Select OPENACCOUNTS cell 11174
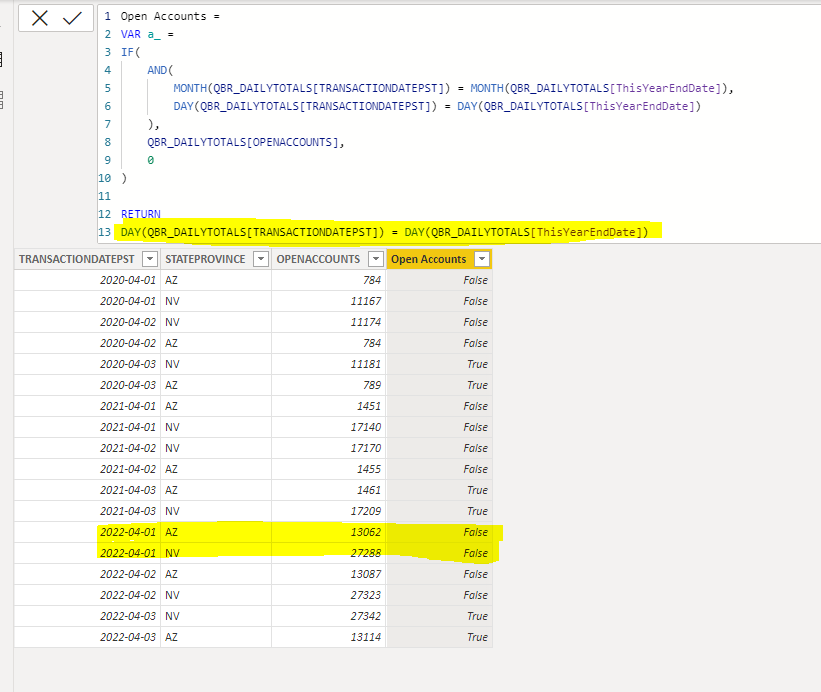 point(329,322)
